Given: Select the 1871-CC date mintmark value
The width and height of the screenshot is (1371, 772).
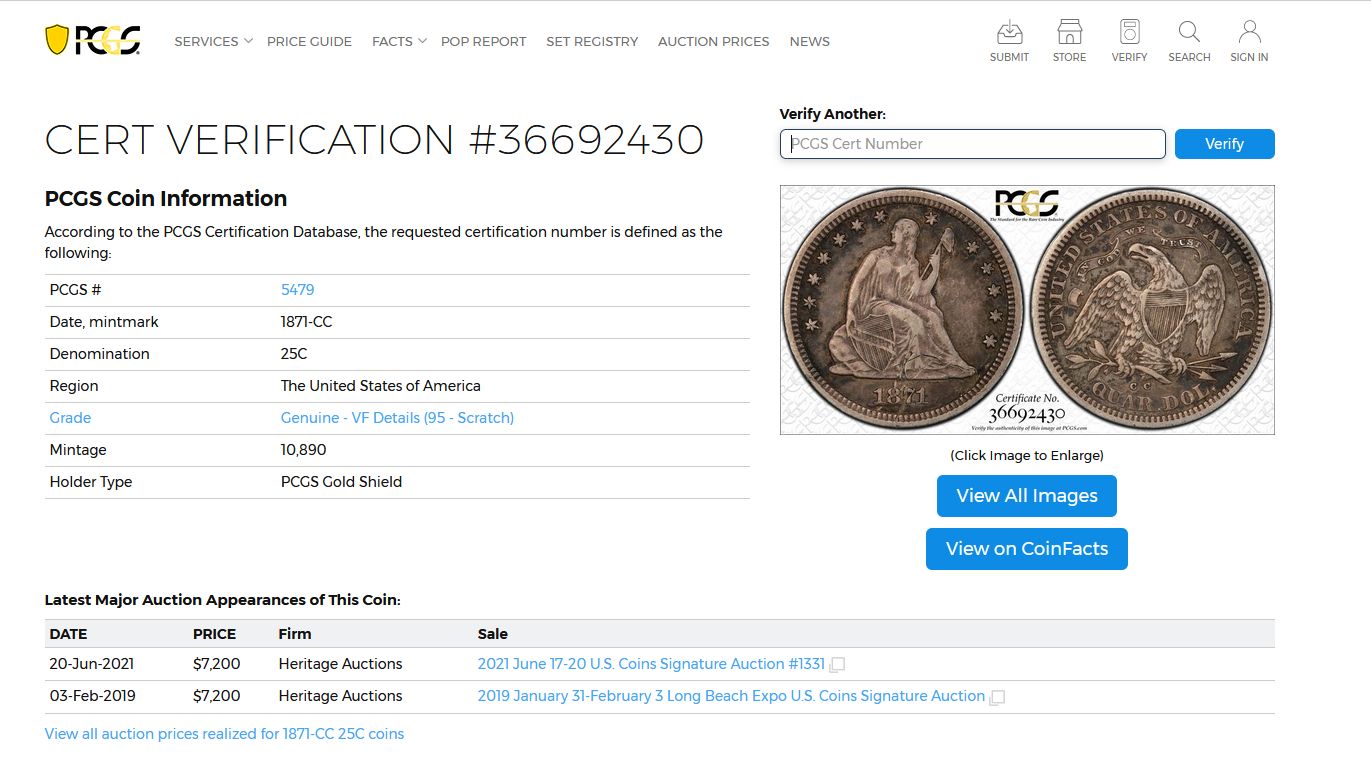Looking at the screenshot, I should click(x=306, y=322).
